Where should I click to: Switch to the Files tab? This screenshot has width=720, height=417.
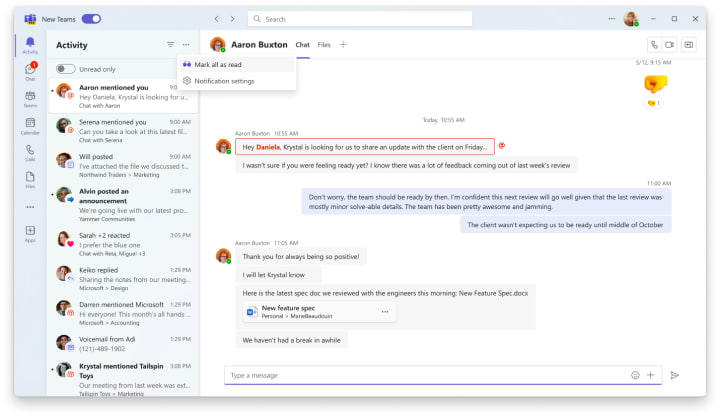pyautogui.click(x=324, y=45)
